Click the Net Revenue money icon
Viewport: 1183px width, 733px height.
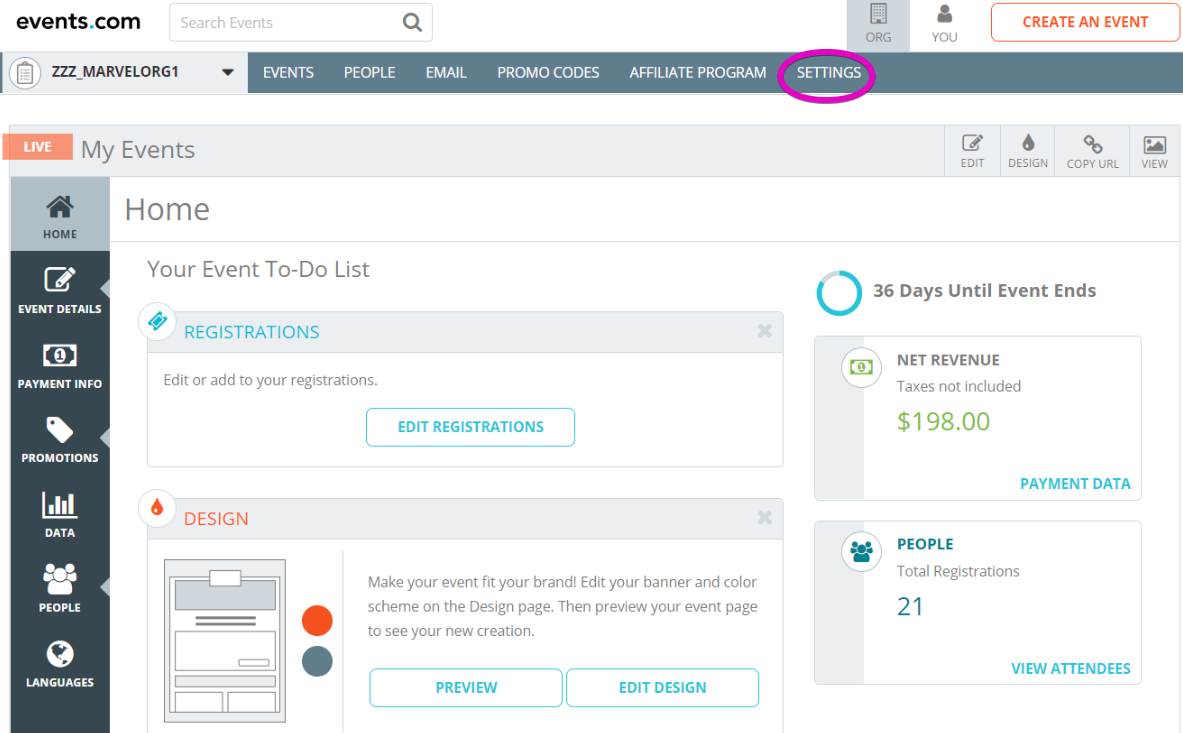861,367
